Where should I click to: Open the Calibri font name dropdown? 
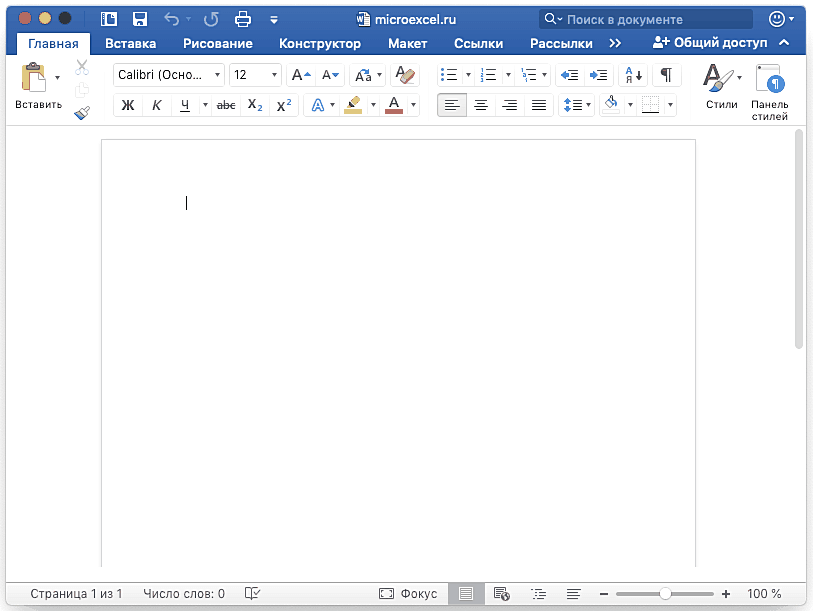click(x=168, y=75)
